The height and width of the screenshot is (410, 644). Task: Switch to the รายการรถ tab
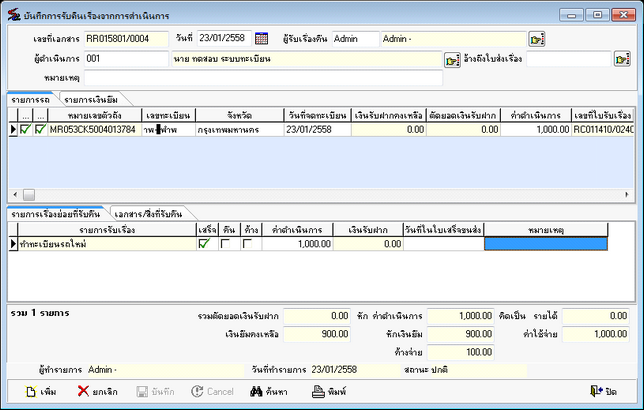tap(30, 100)
